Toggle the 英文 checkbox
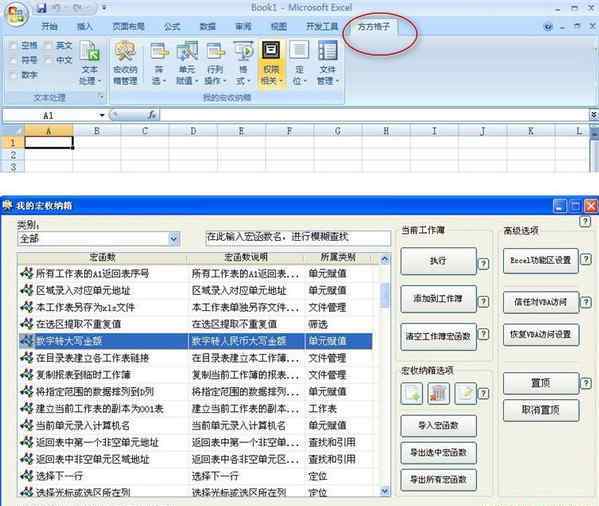The height and width of the screenshot is (506, 599). (48, 46)
